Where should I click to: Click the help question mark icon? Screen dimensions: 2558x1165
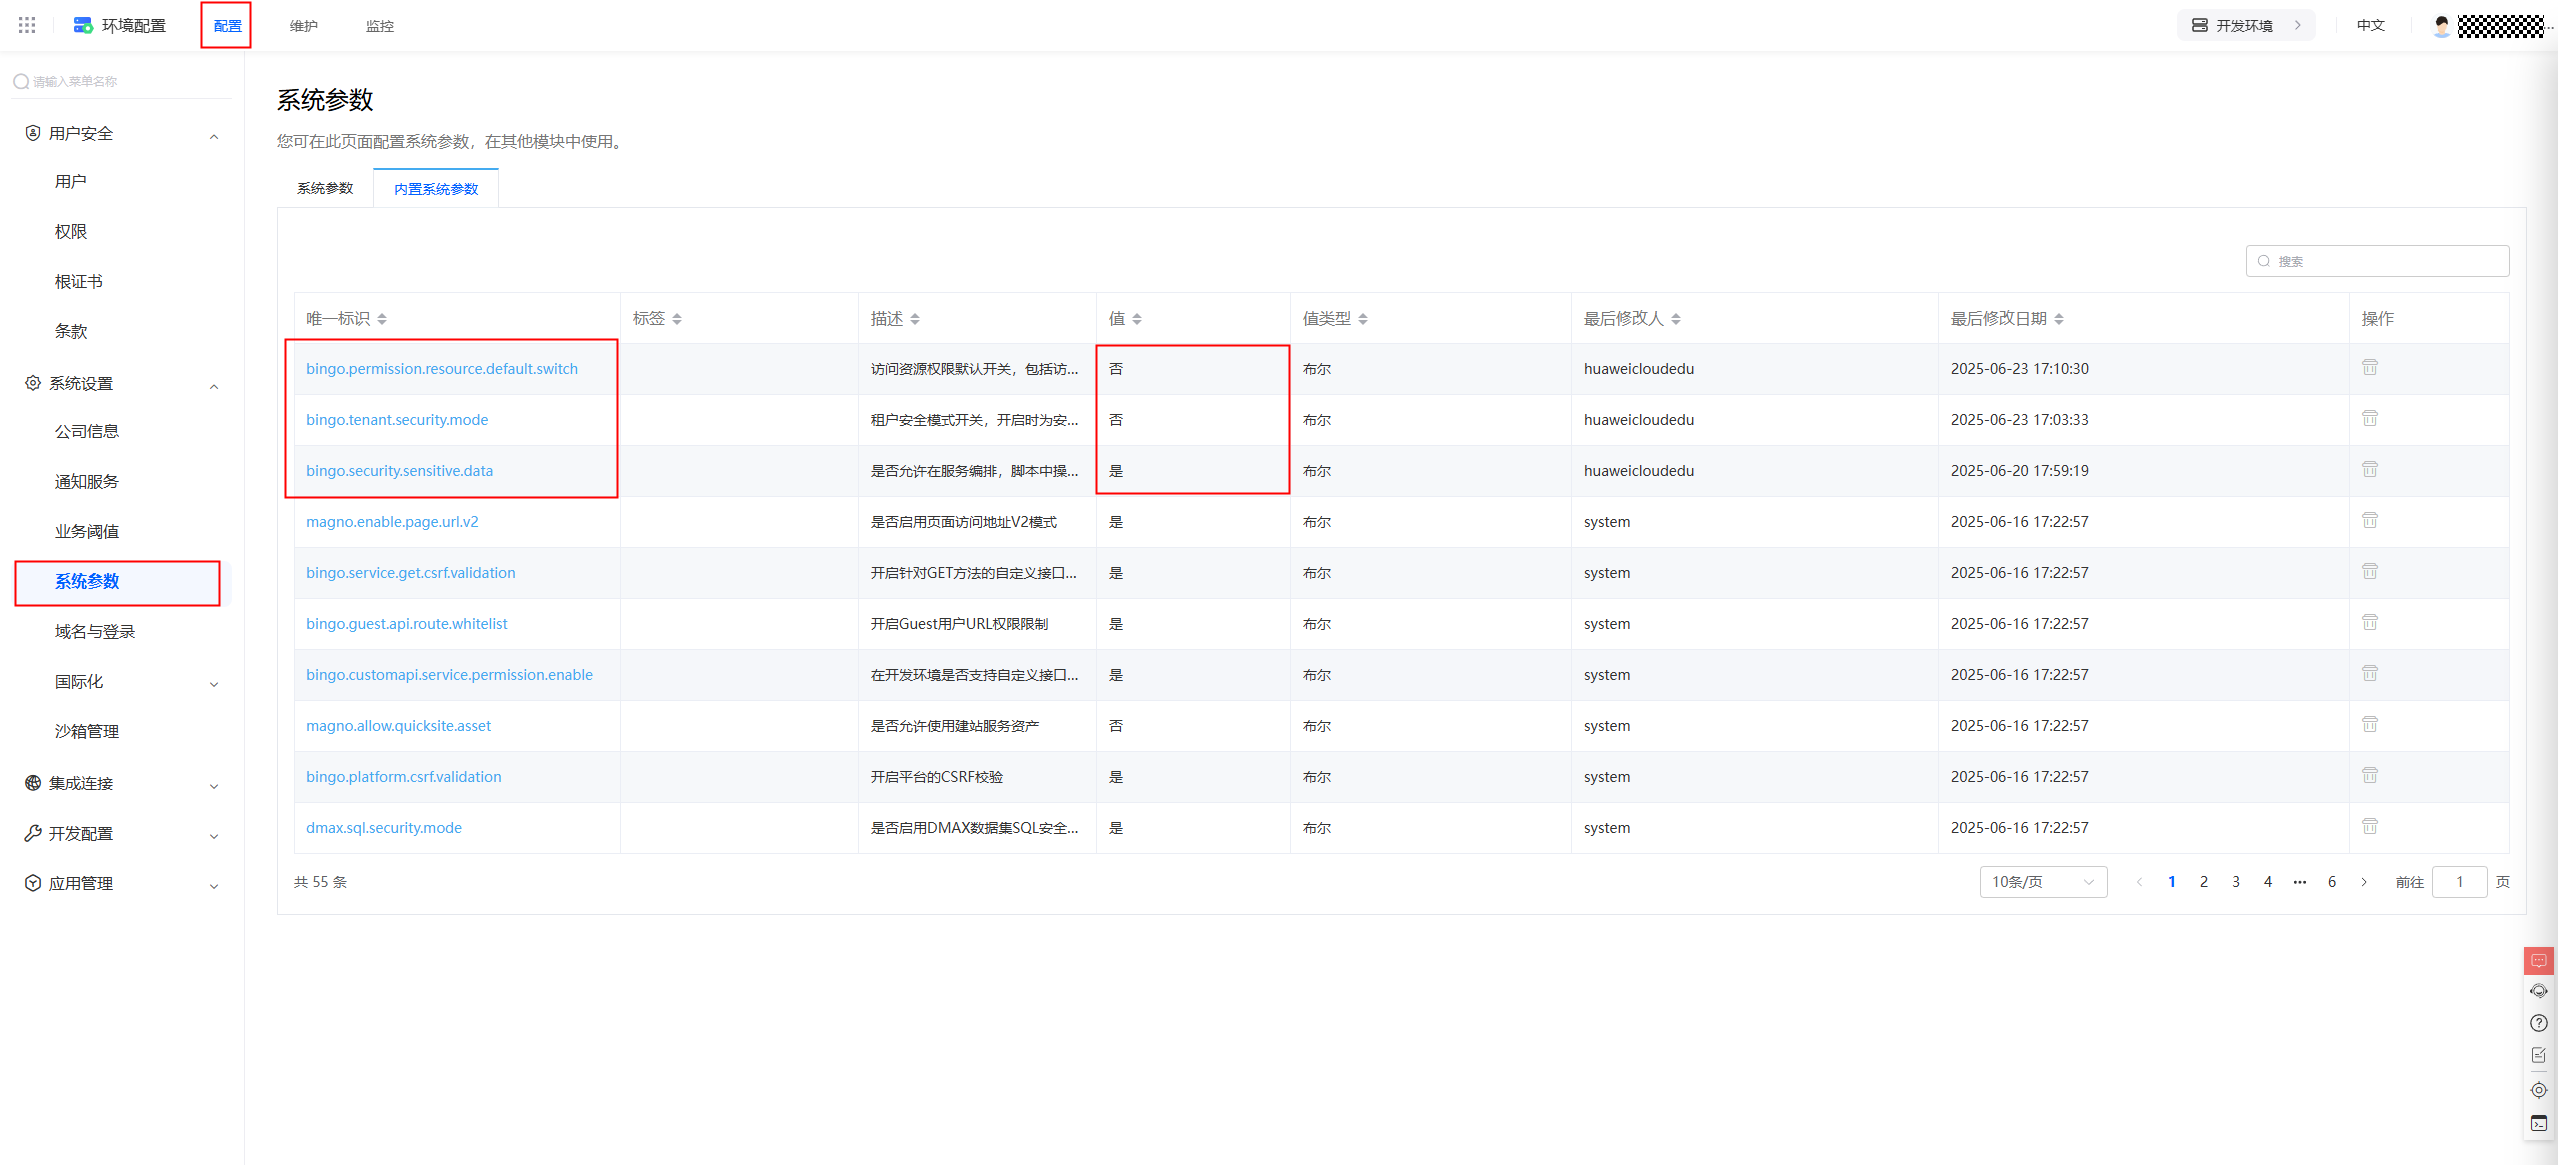coord(2538,1023)
